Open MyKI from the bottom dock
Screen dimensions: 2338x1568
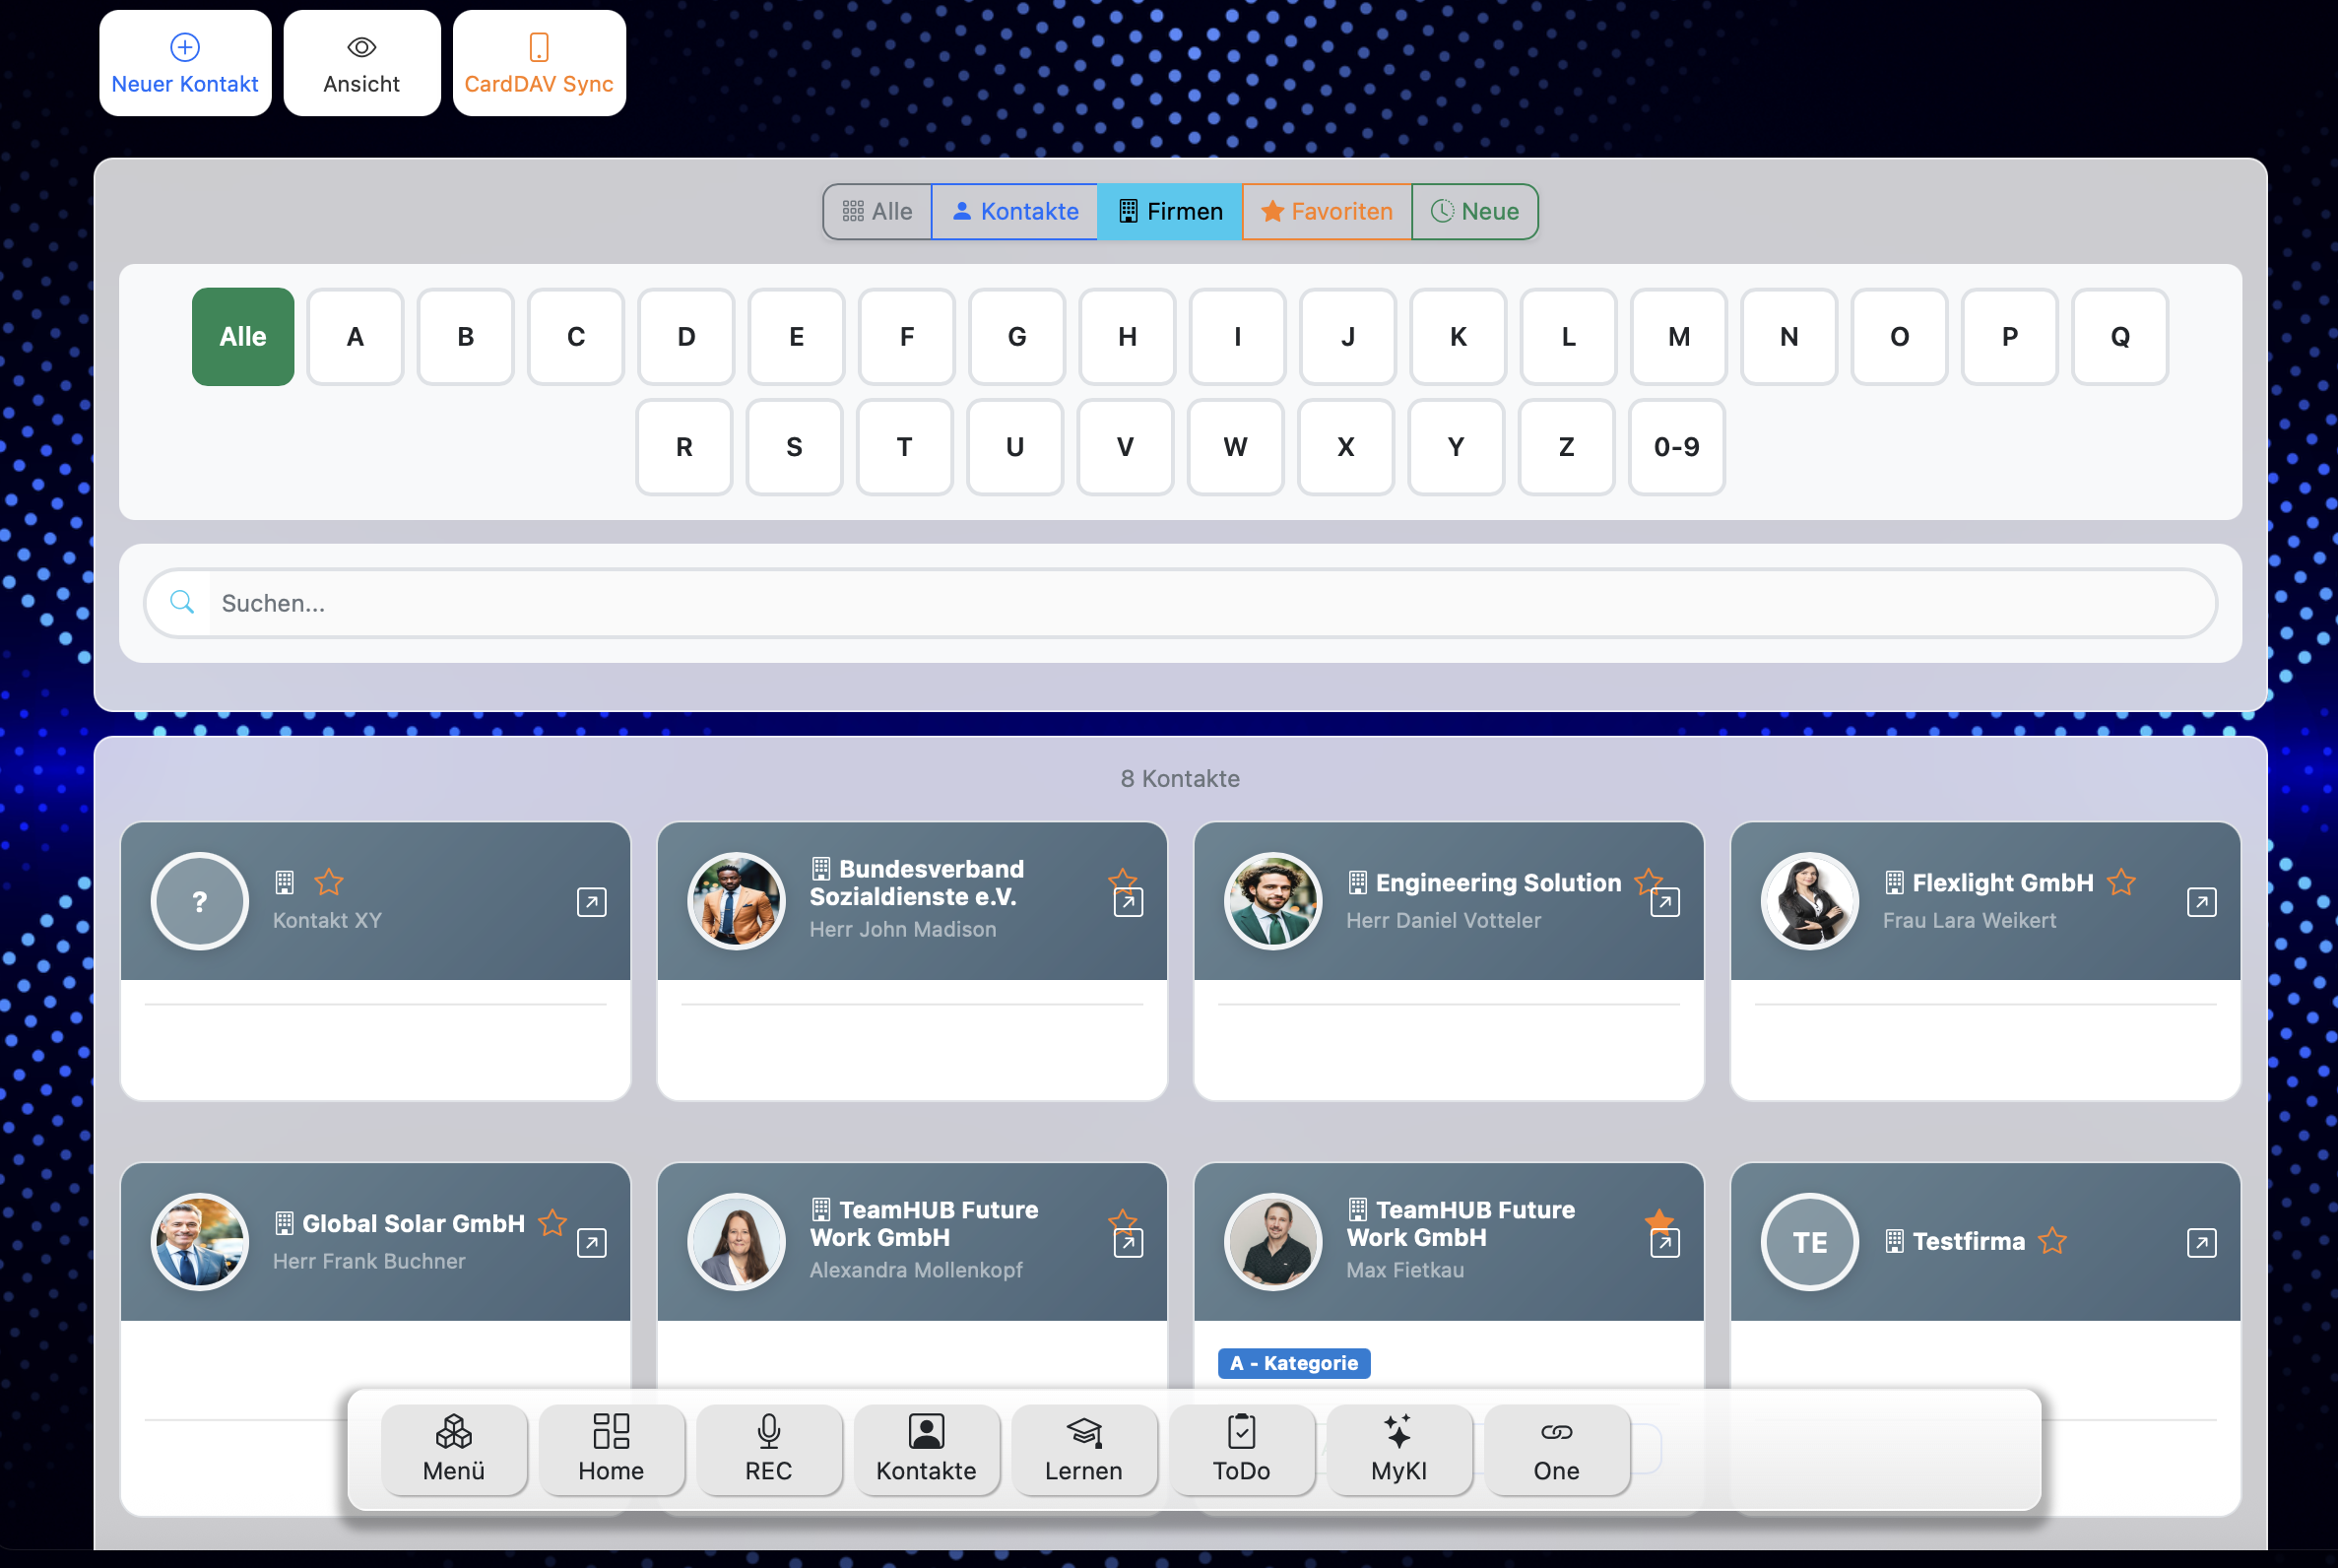(x=1398, y=1449)
